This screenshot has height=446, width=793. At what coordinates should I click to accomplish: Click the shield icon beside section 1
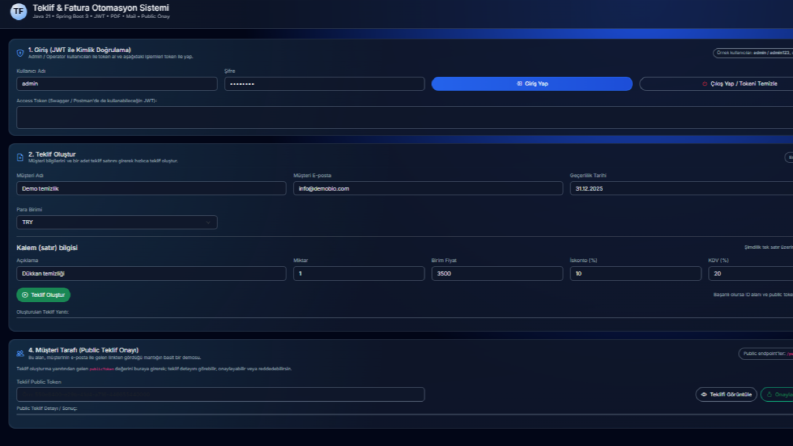[20, 53]
